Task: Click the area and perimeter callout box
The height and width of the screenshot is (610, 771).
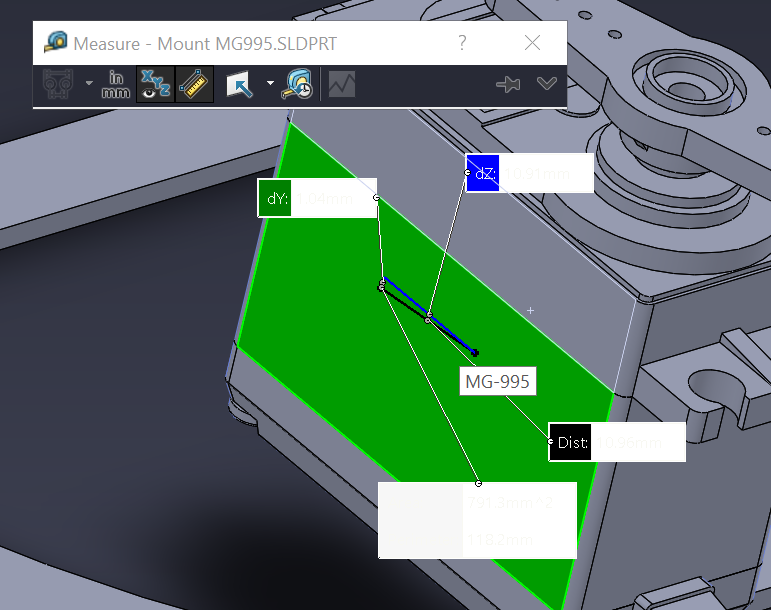Action: [x=477, y=520]
